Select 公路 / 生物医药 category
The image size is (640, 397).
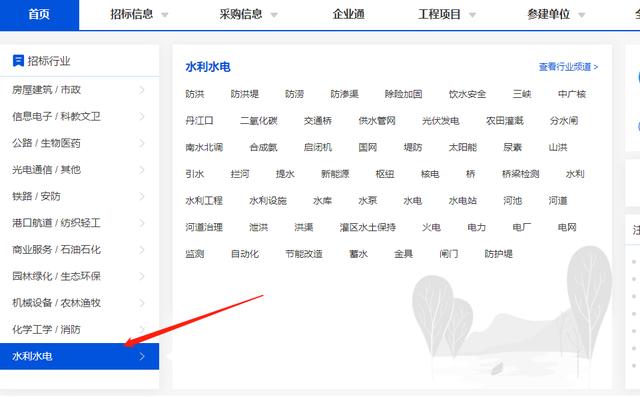(46, 143)
